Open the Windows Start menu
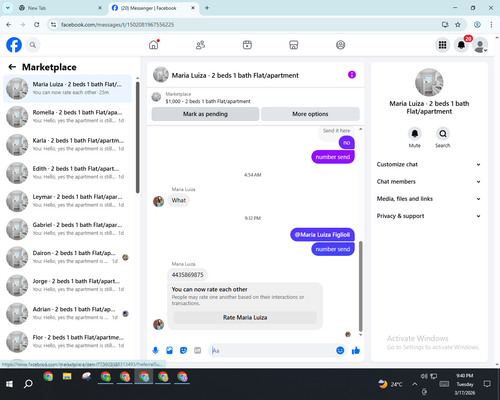The width and height of the screenshot is (500, 400). [x=9, y=384]
